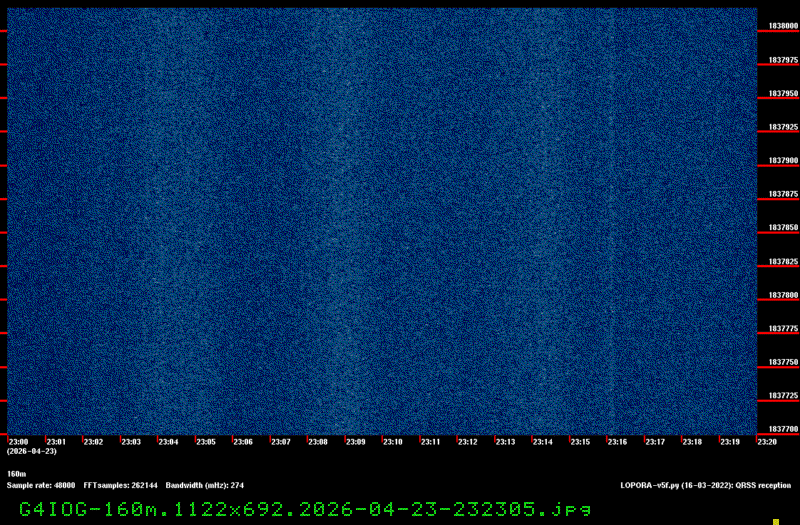
Task: Select the 23:03 time marker
Action: point(131,442)
